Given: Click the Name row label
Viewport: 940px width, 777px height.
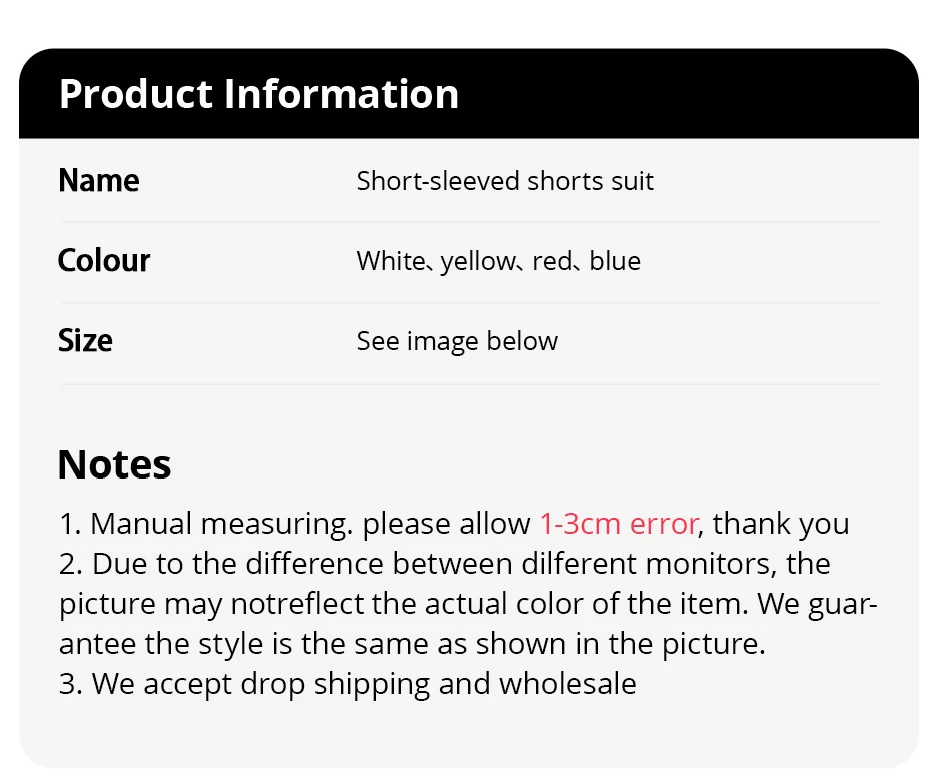Looking at the screenshot, I should point(98,181).
